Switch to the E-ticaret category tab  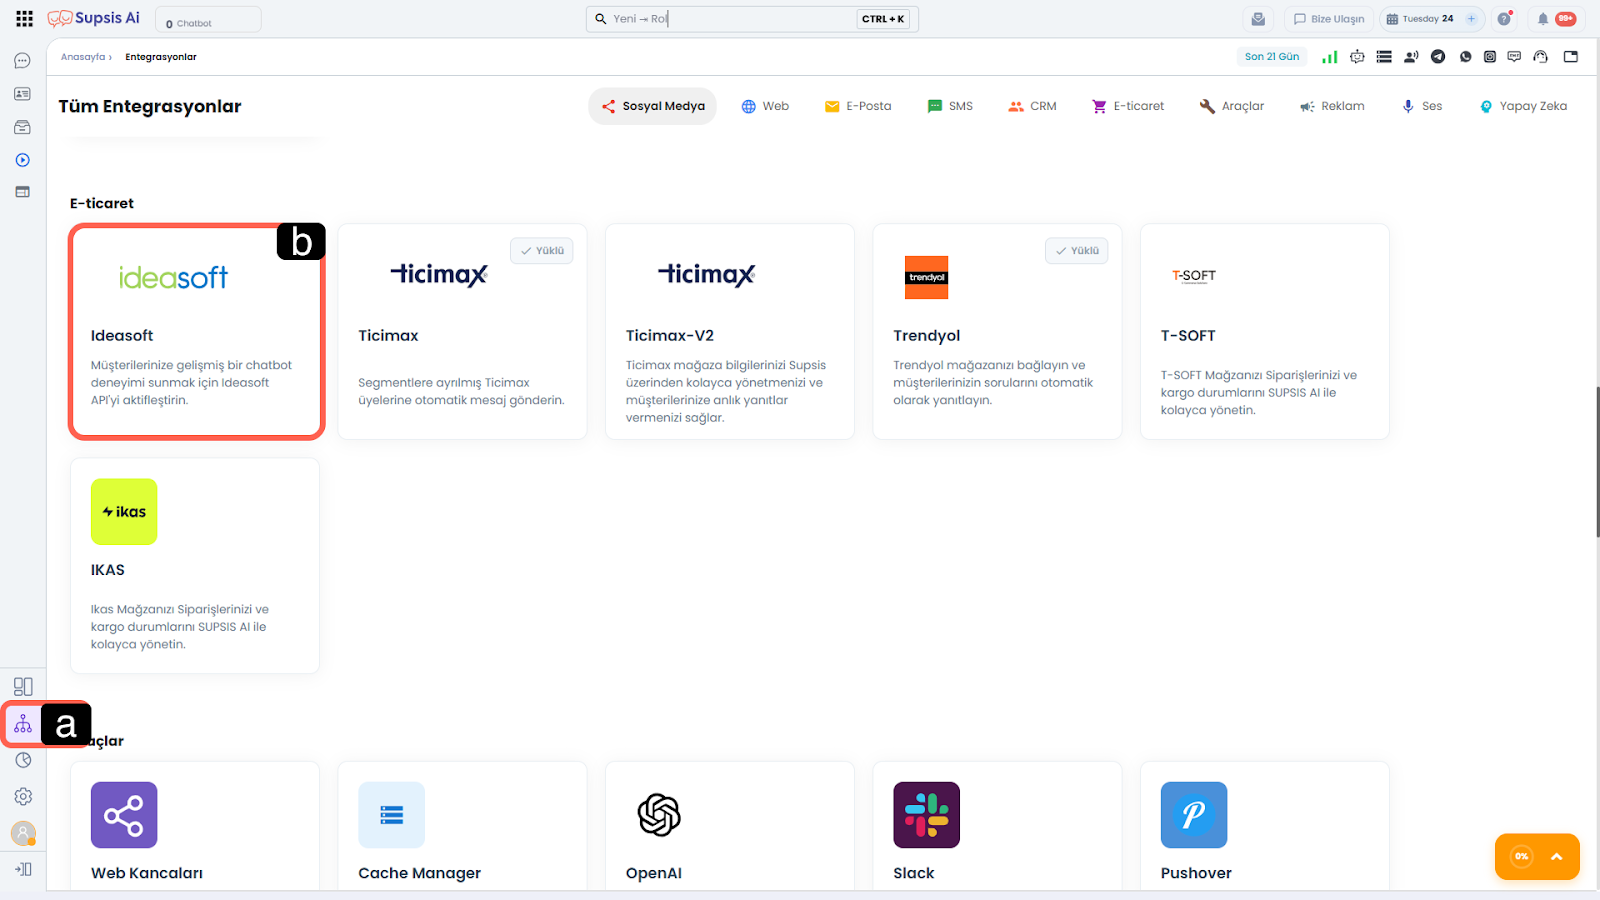[1128, 106]
